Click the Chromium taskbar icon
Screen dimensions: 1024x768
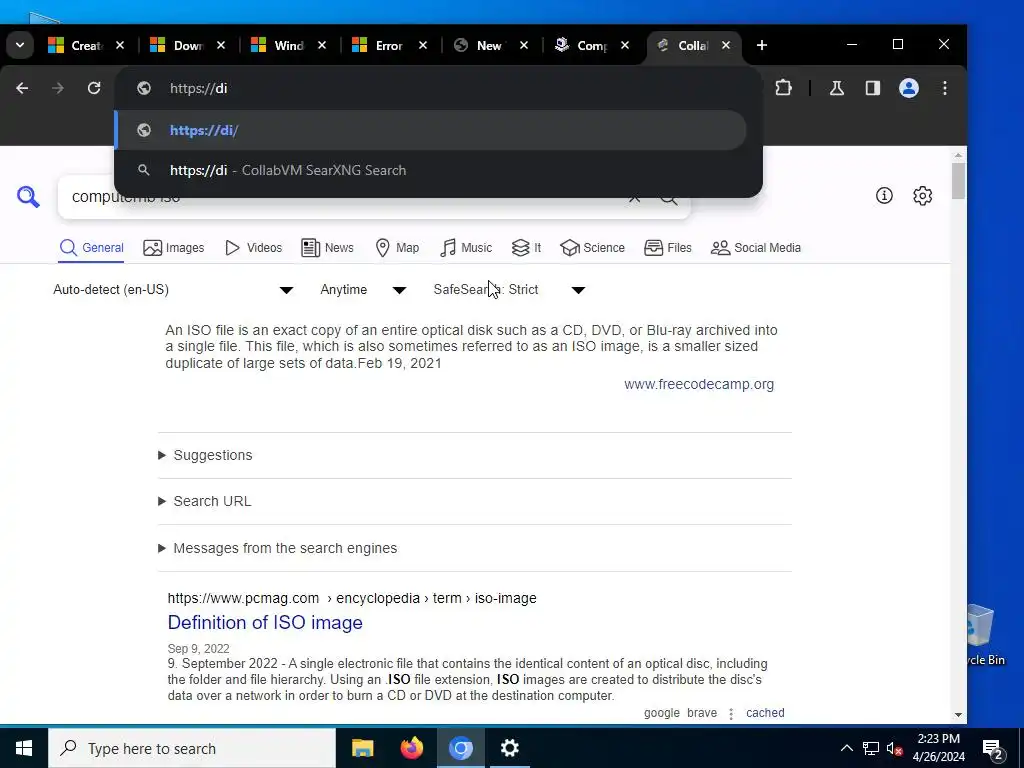460,748
